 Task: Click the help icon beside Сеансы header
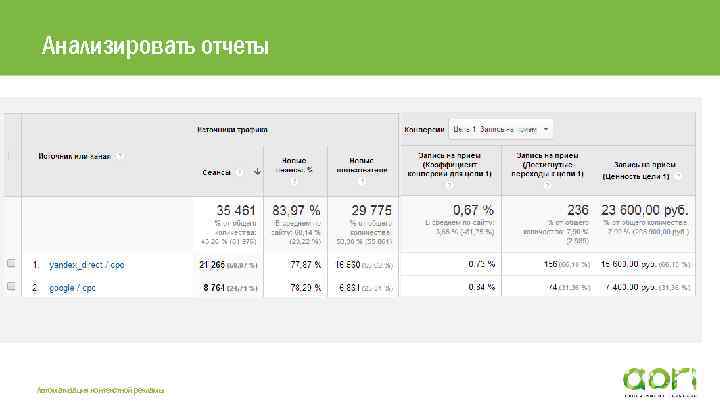(x=239, y=172)
